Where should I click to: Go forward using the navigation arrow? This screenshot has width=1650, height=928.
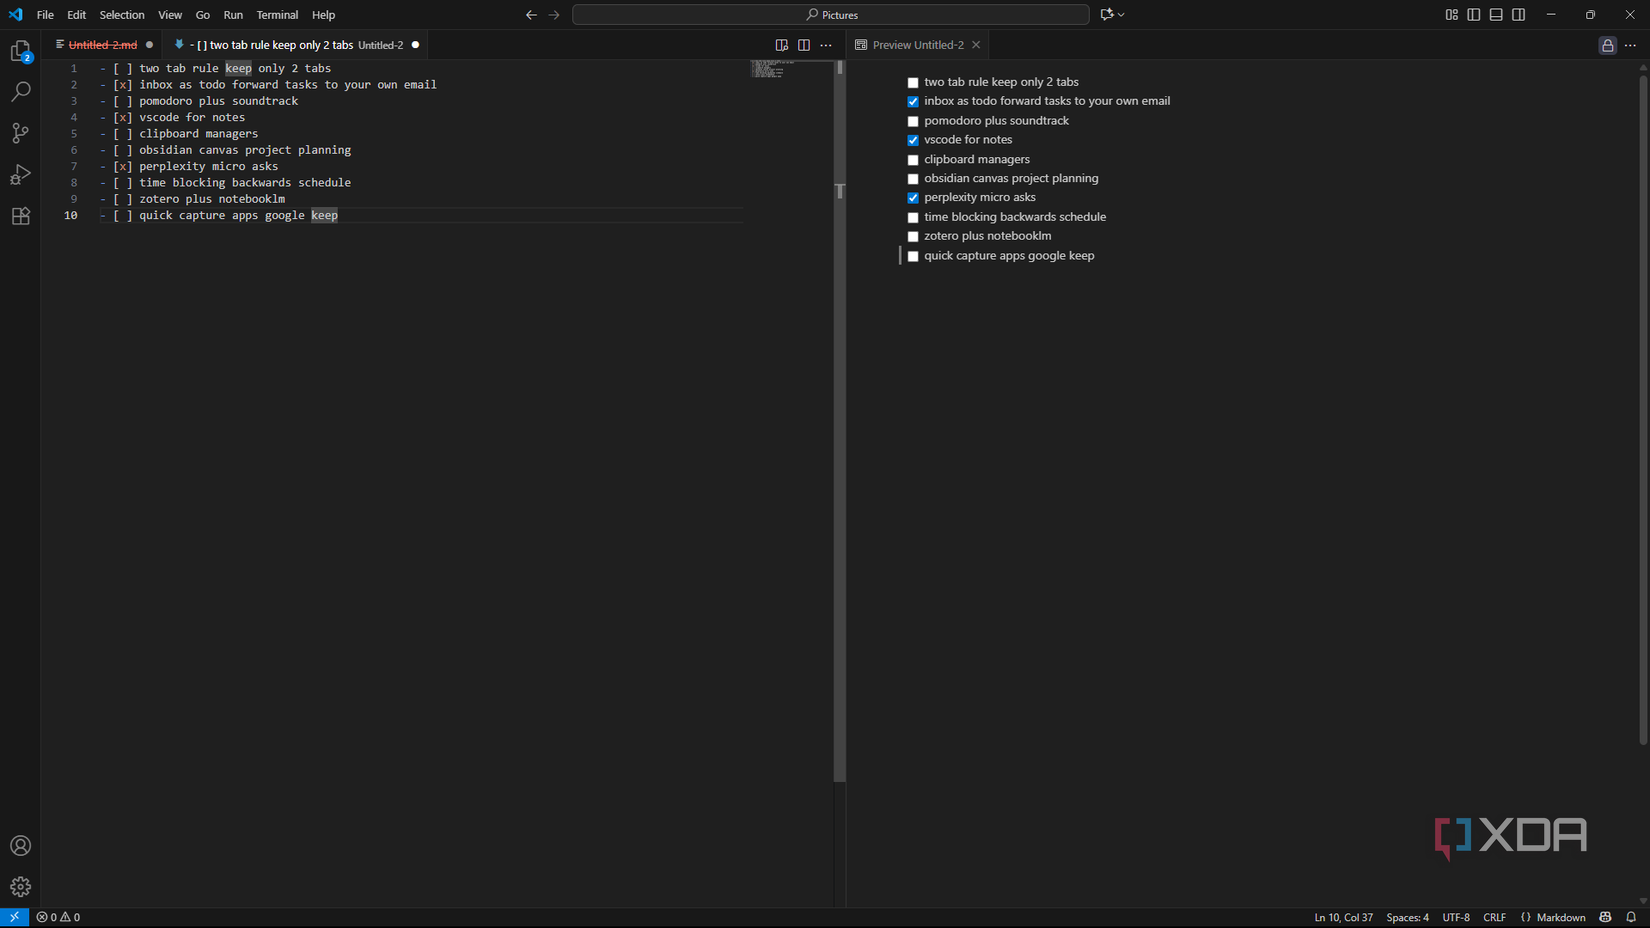tap(554, 15)
